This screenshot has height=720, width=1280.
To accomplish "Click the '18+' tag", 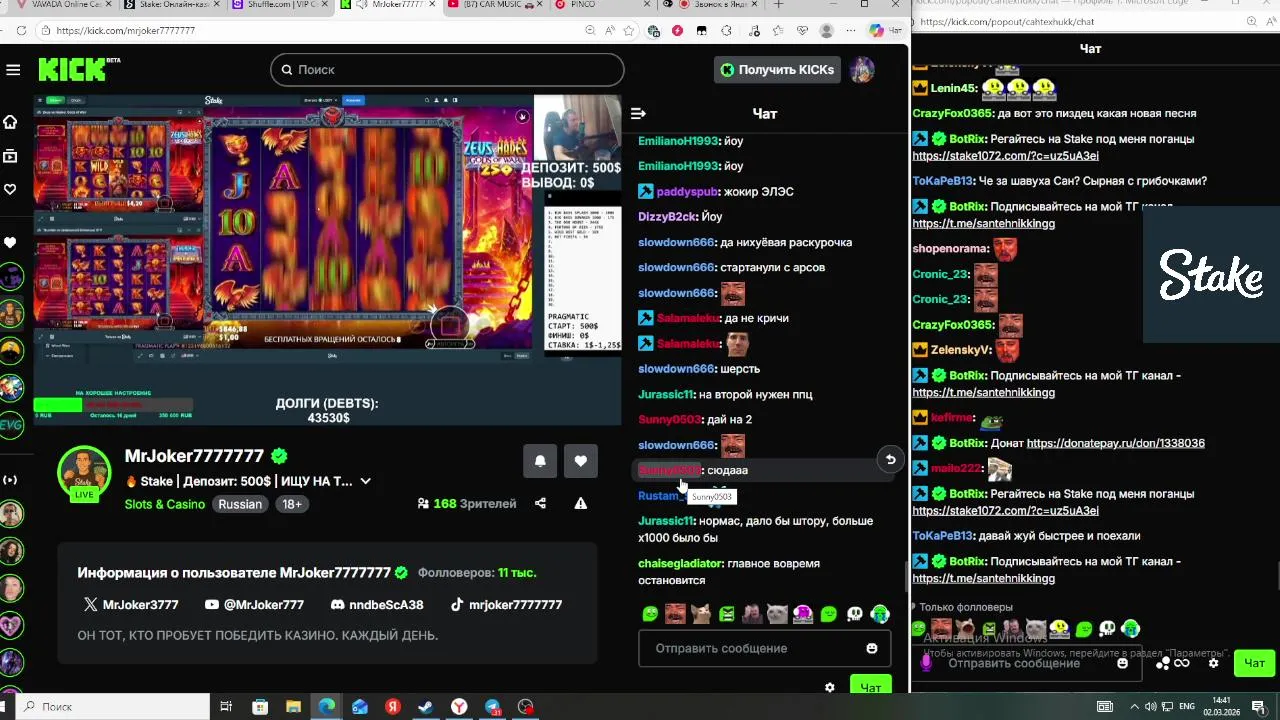I will tap(292, 504).
